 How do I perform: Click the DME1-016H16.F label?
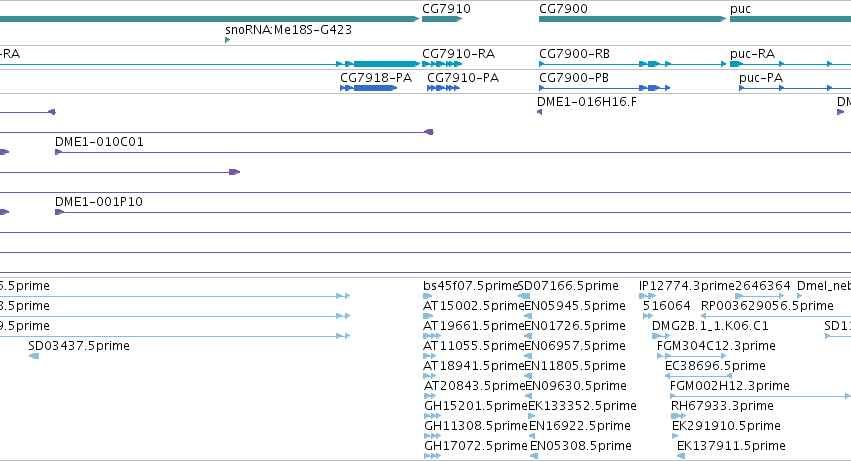(x=587, y=102)
